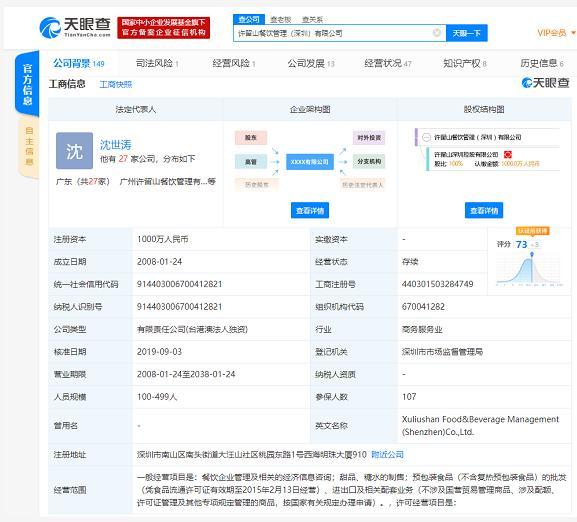Click 许留山餐饮管理（深圳）有限公司 in the equity tree

[478, 137]
